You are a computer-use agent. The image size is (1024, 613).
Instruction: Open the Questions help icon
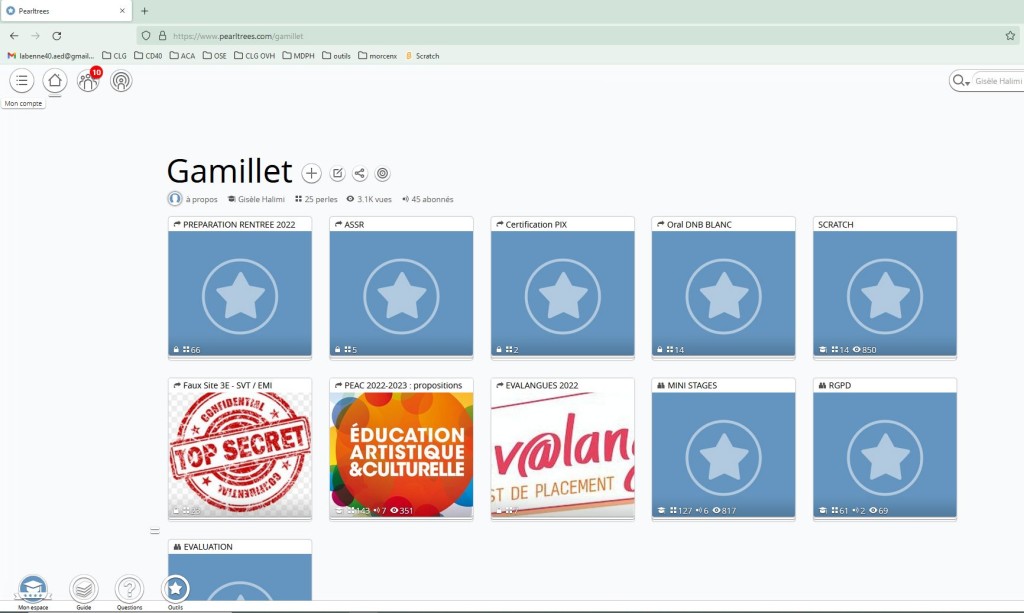click(129, 591)
